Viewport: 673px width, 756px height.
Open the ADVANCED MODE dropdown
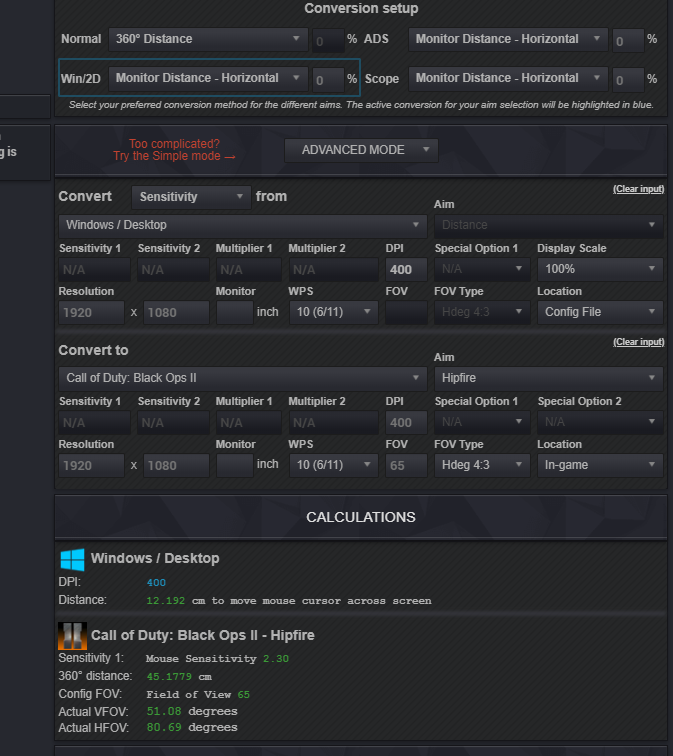(361, 150)
